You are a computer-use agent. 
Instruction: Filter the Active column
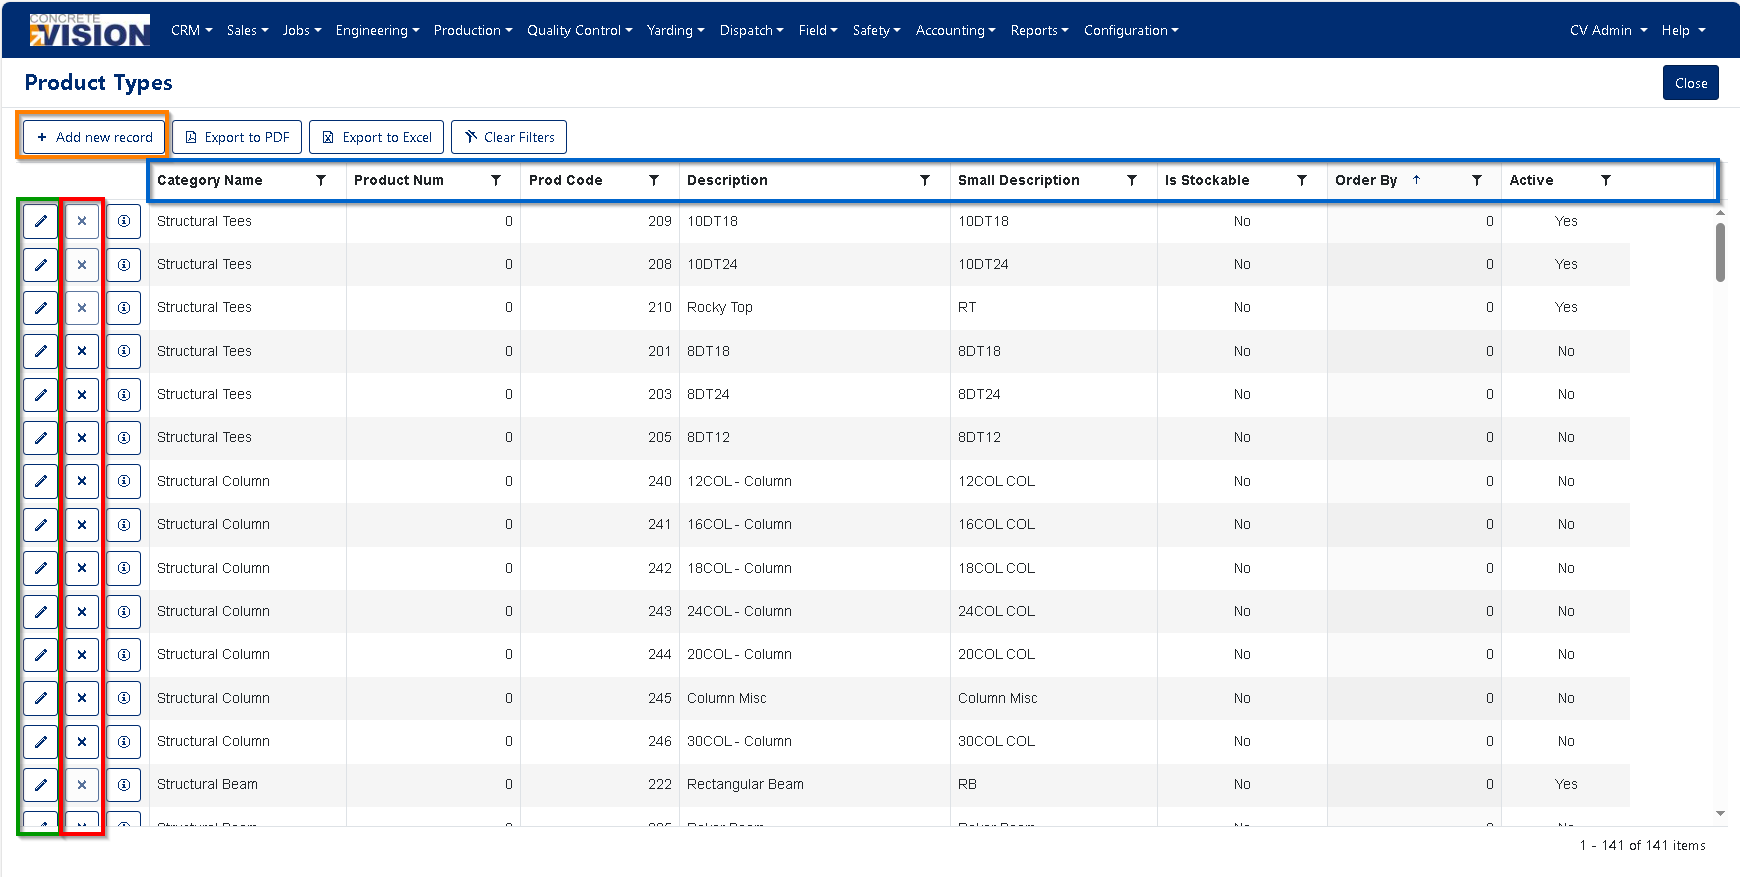(x=1606, y=180)
